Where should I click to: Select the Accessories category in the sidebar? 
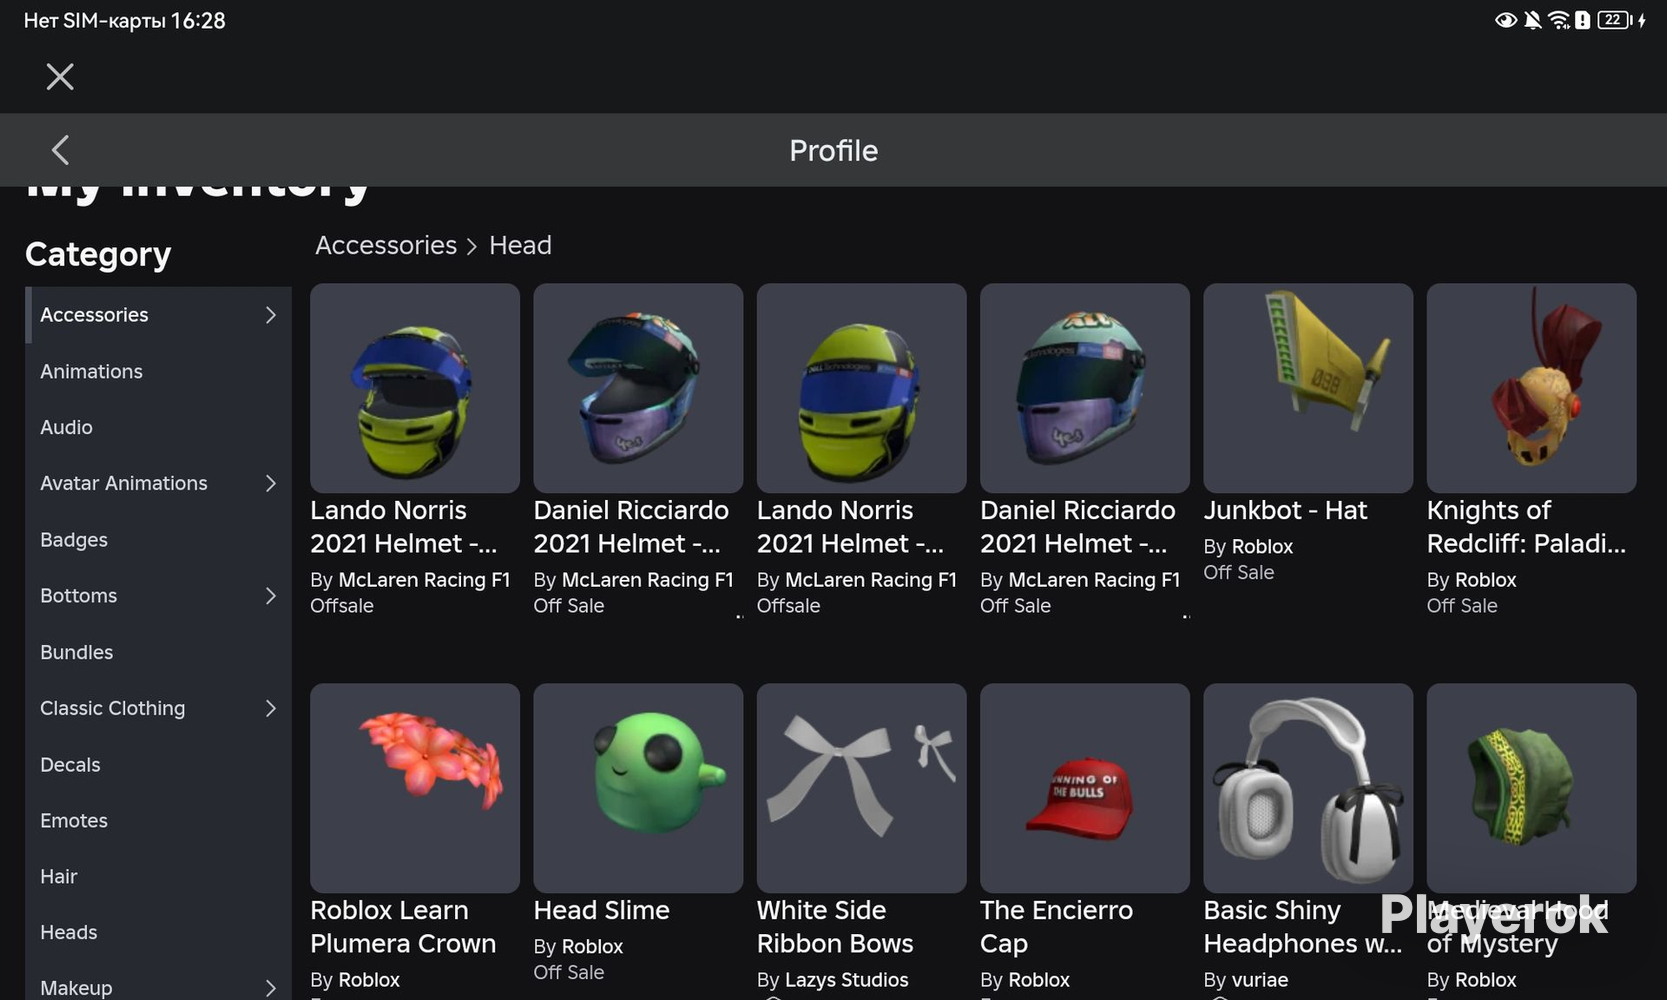[158, 315]
